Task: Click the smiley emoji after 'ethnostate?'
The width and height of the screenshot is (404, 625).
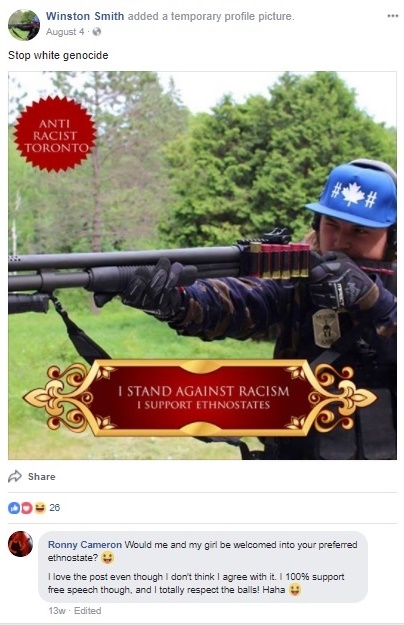Action: [x=106, y=558]
